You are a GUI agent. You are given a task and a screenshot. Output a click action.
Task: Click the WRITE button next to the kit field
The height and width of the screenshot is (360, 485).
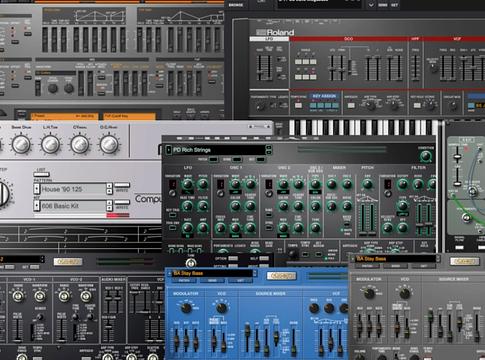pos(122,202)
